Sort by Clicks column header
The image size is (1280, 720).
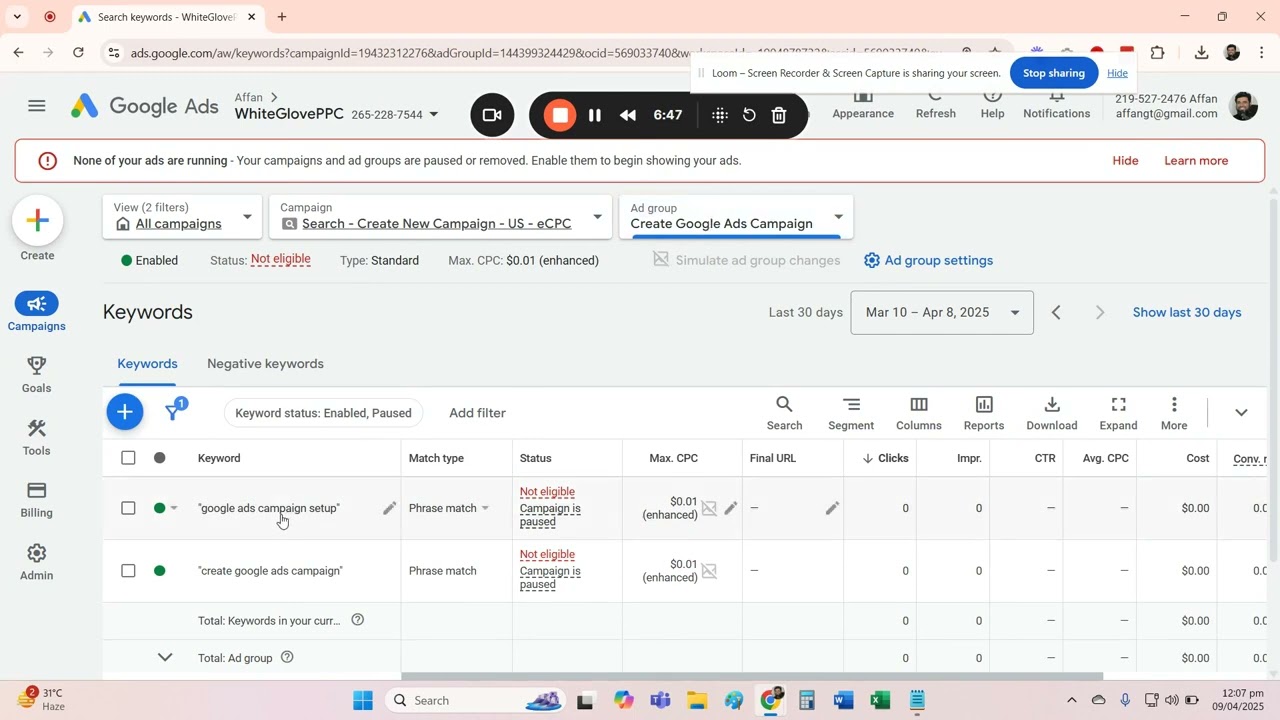coord(885,458)
